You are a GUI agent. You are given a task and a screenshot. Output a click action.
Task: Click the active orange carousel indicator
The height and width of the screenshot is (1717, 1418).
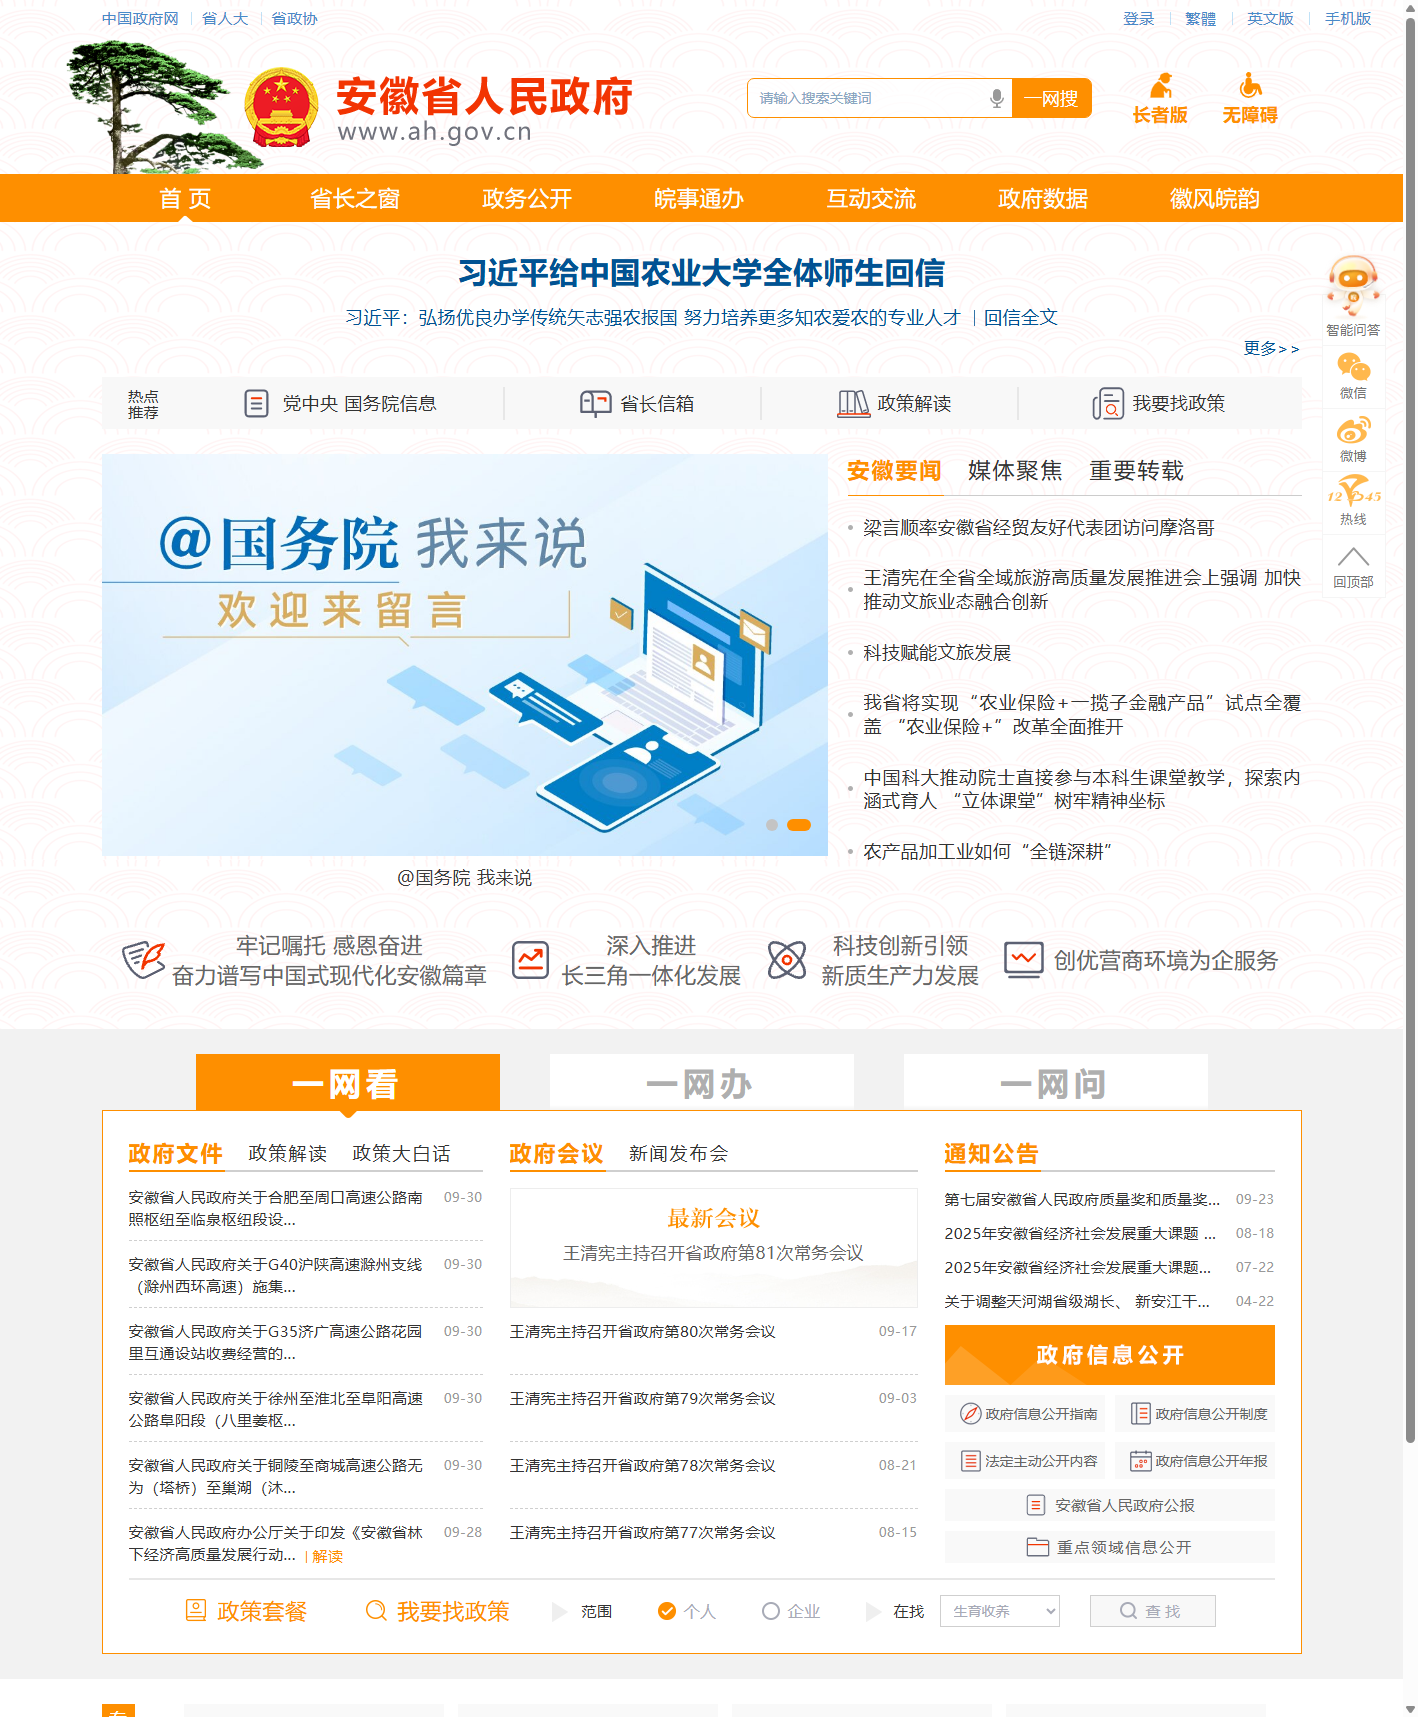point(799,825)
